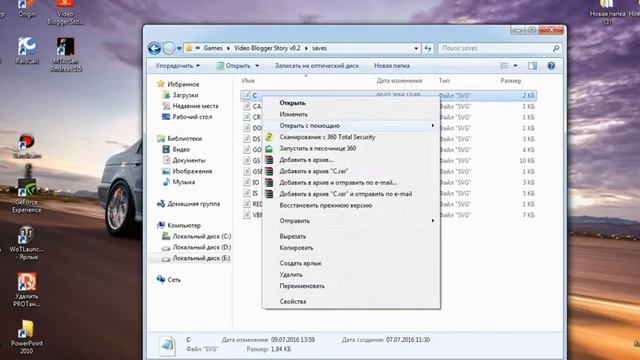Viewport: 640px width, 360px height.
Task: Open the Видео library
Action: point(176,149)
